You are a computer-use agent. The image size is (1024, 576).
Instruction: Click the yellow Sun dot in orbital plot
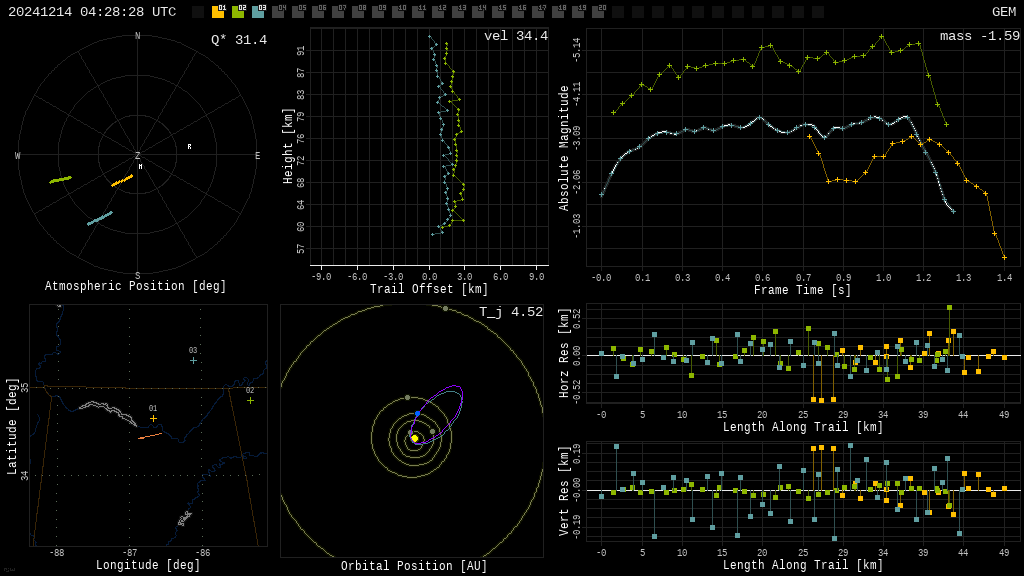click(414, 438)
